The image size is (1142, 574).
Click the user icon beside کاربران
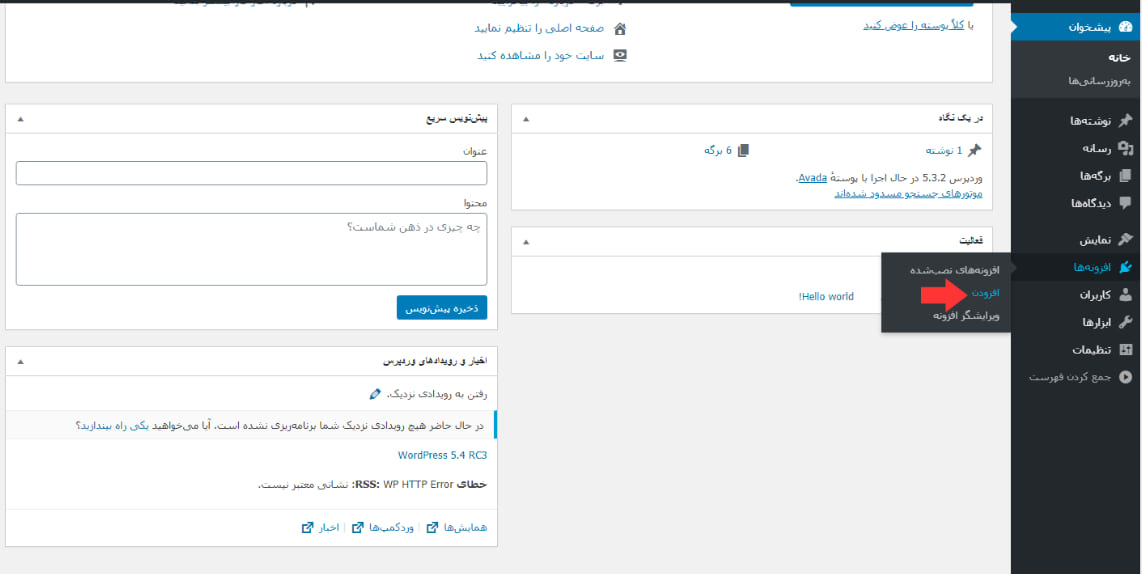pyautogui.click(x=1125, y=295)
